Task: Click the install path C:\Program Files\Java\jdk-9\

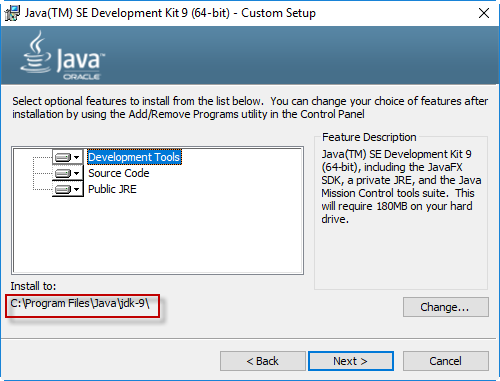Action: tap(80, 303)
